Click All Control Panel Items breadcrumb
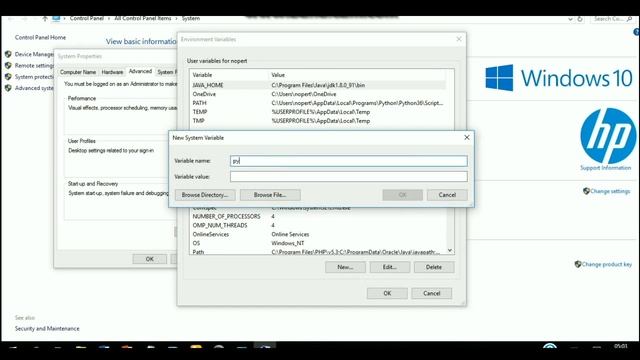Screen dimensions: 640x360 pyautogui.click(x=143, y=18)
